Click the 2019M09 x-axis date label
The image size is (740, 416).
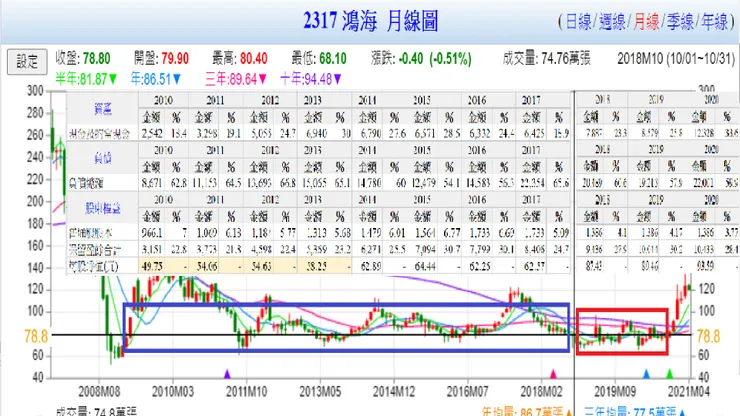pyautogui.click(x=615, y=391)
